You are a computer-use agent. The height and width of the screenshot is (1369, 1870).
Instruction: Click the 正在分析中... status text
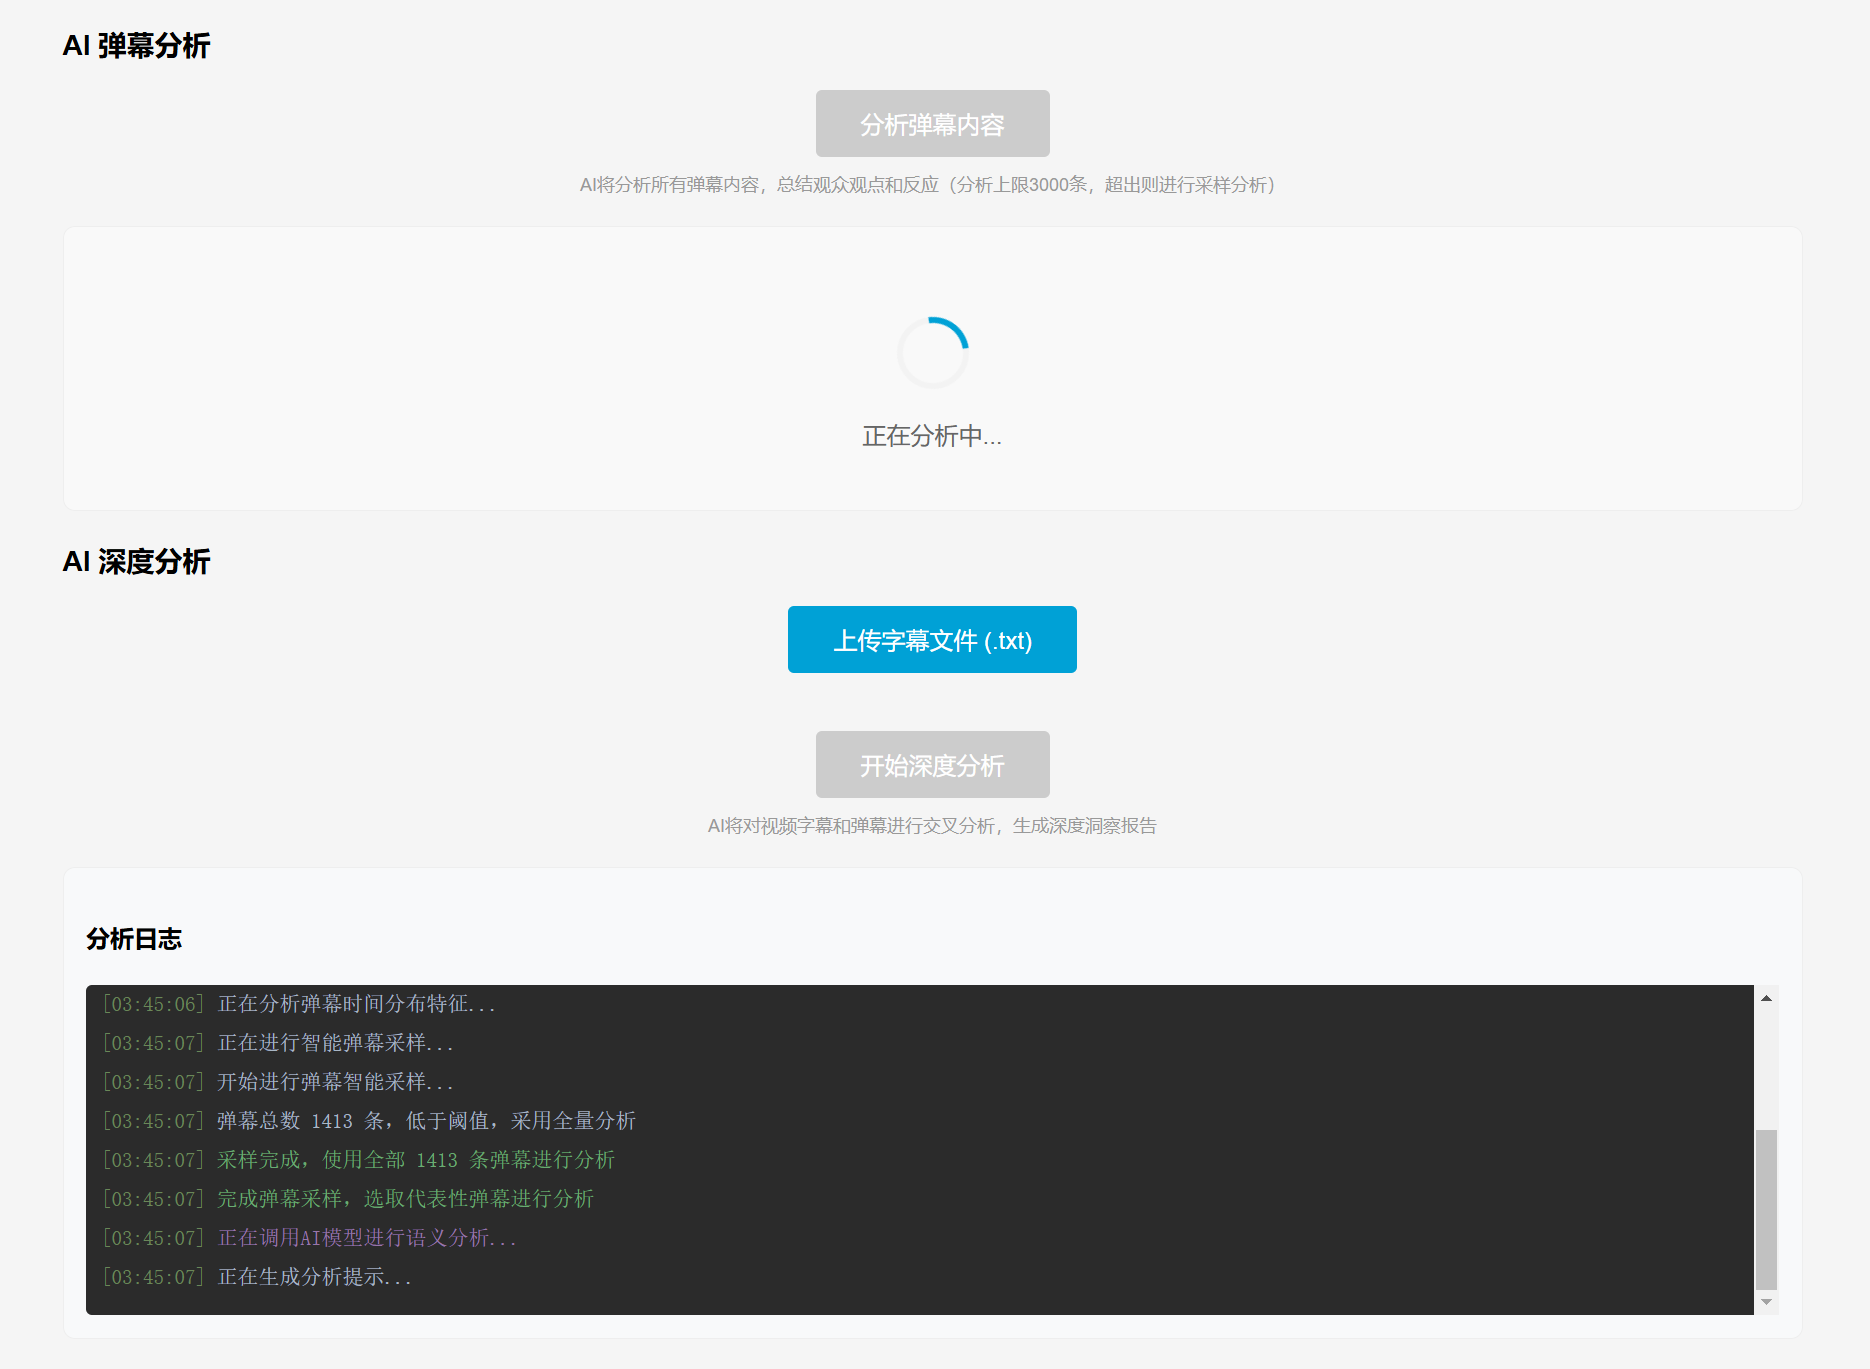[x=932, y=436]
